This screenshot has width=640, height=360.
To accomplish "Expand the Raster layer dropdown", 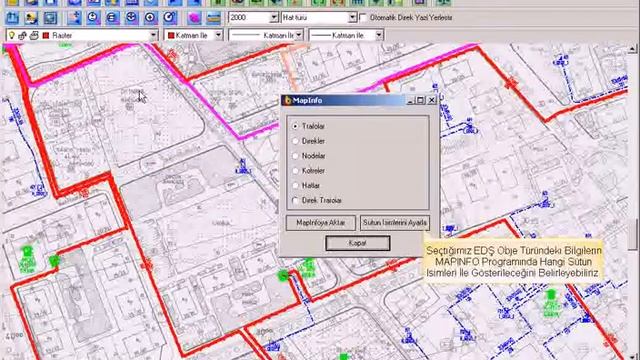I will [153, 36].
